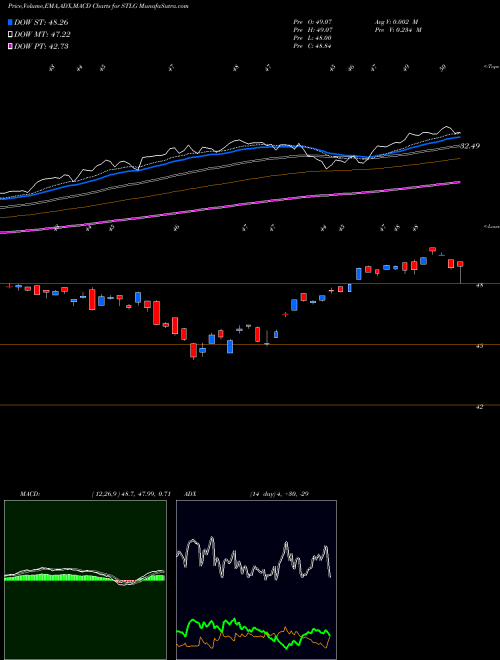Screen dimensions: 500x660
Task: Click the 45 price axis label
Action: [x=479, y=346]
